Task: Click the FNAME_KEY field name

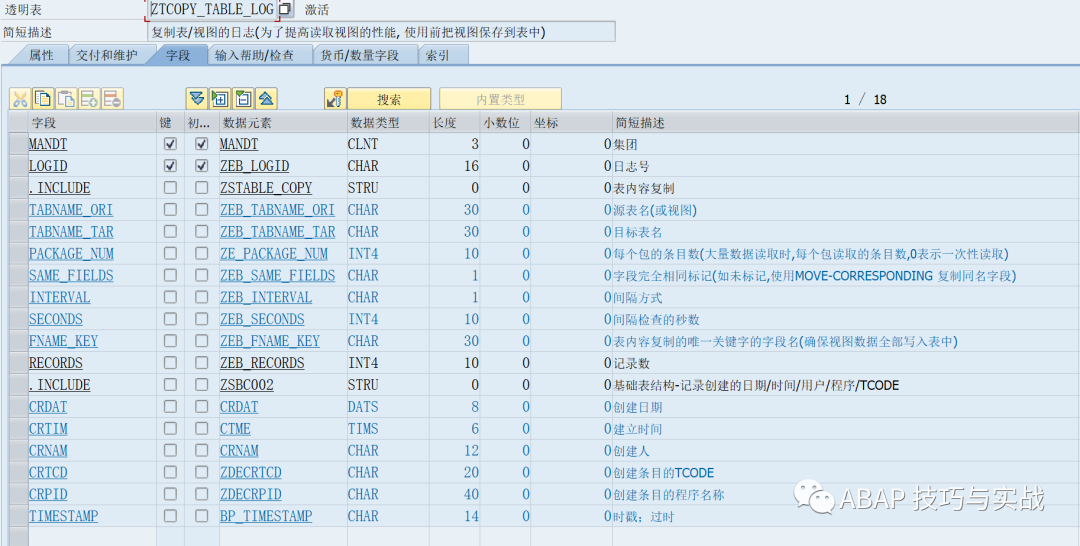Action: tap(63, 341)
